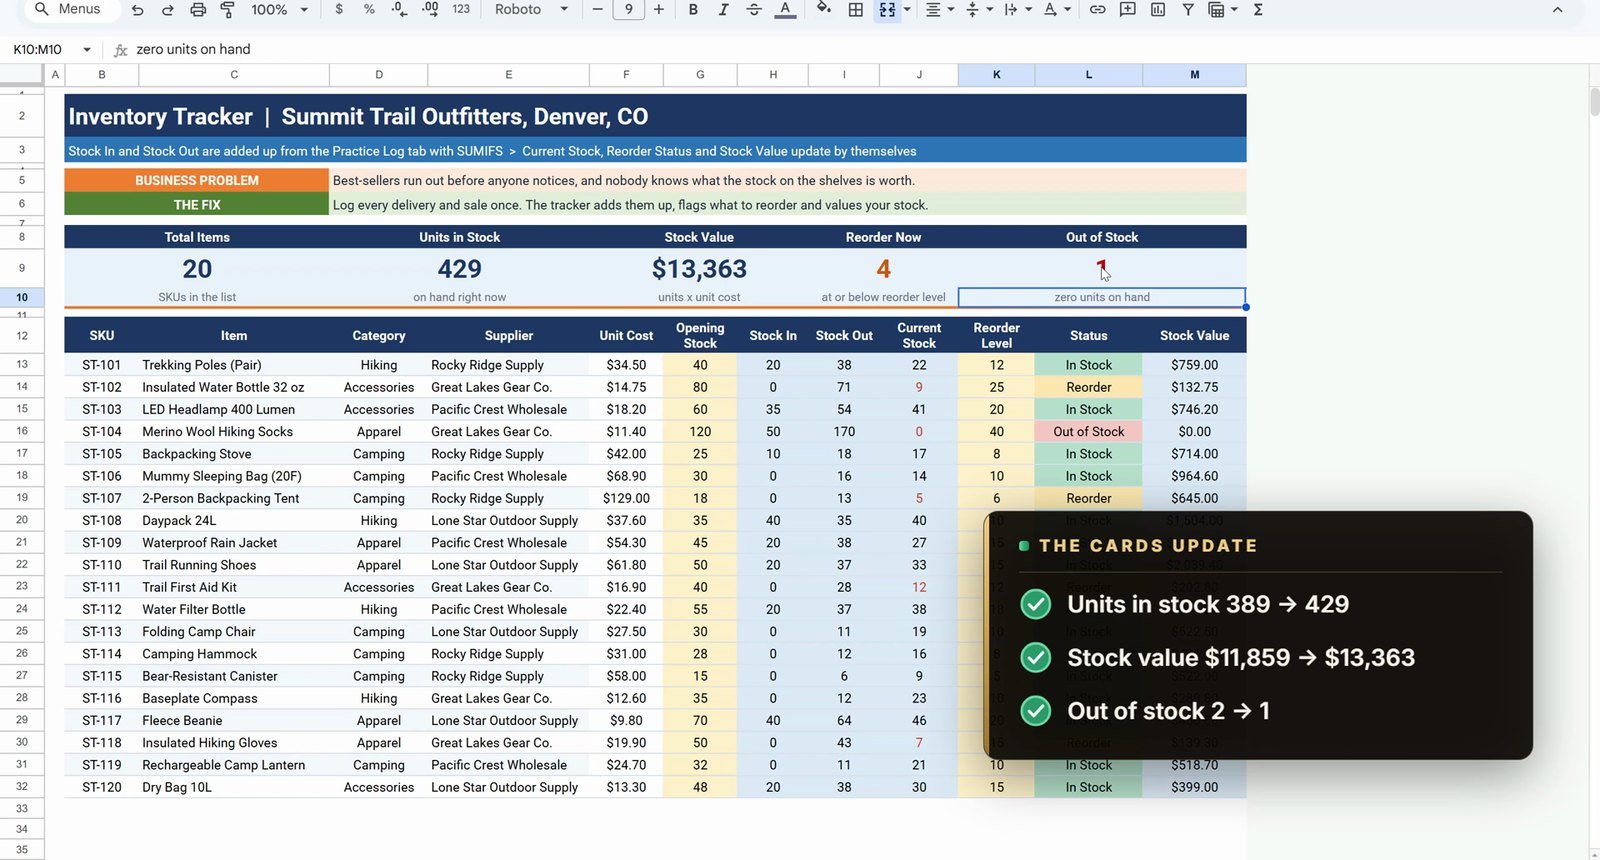1600x860 pixels.
Task: Insert a comment
Action: point(1127,9)
